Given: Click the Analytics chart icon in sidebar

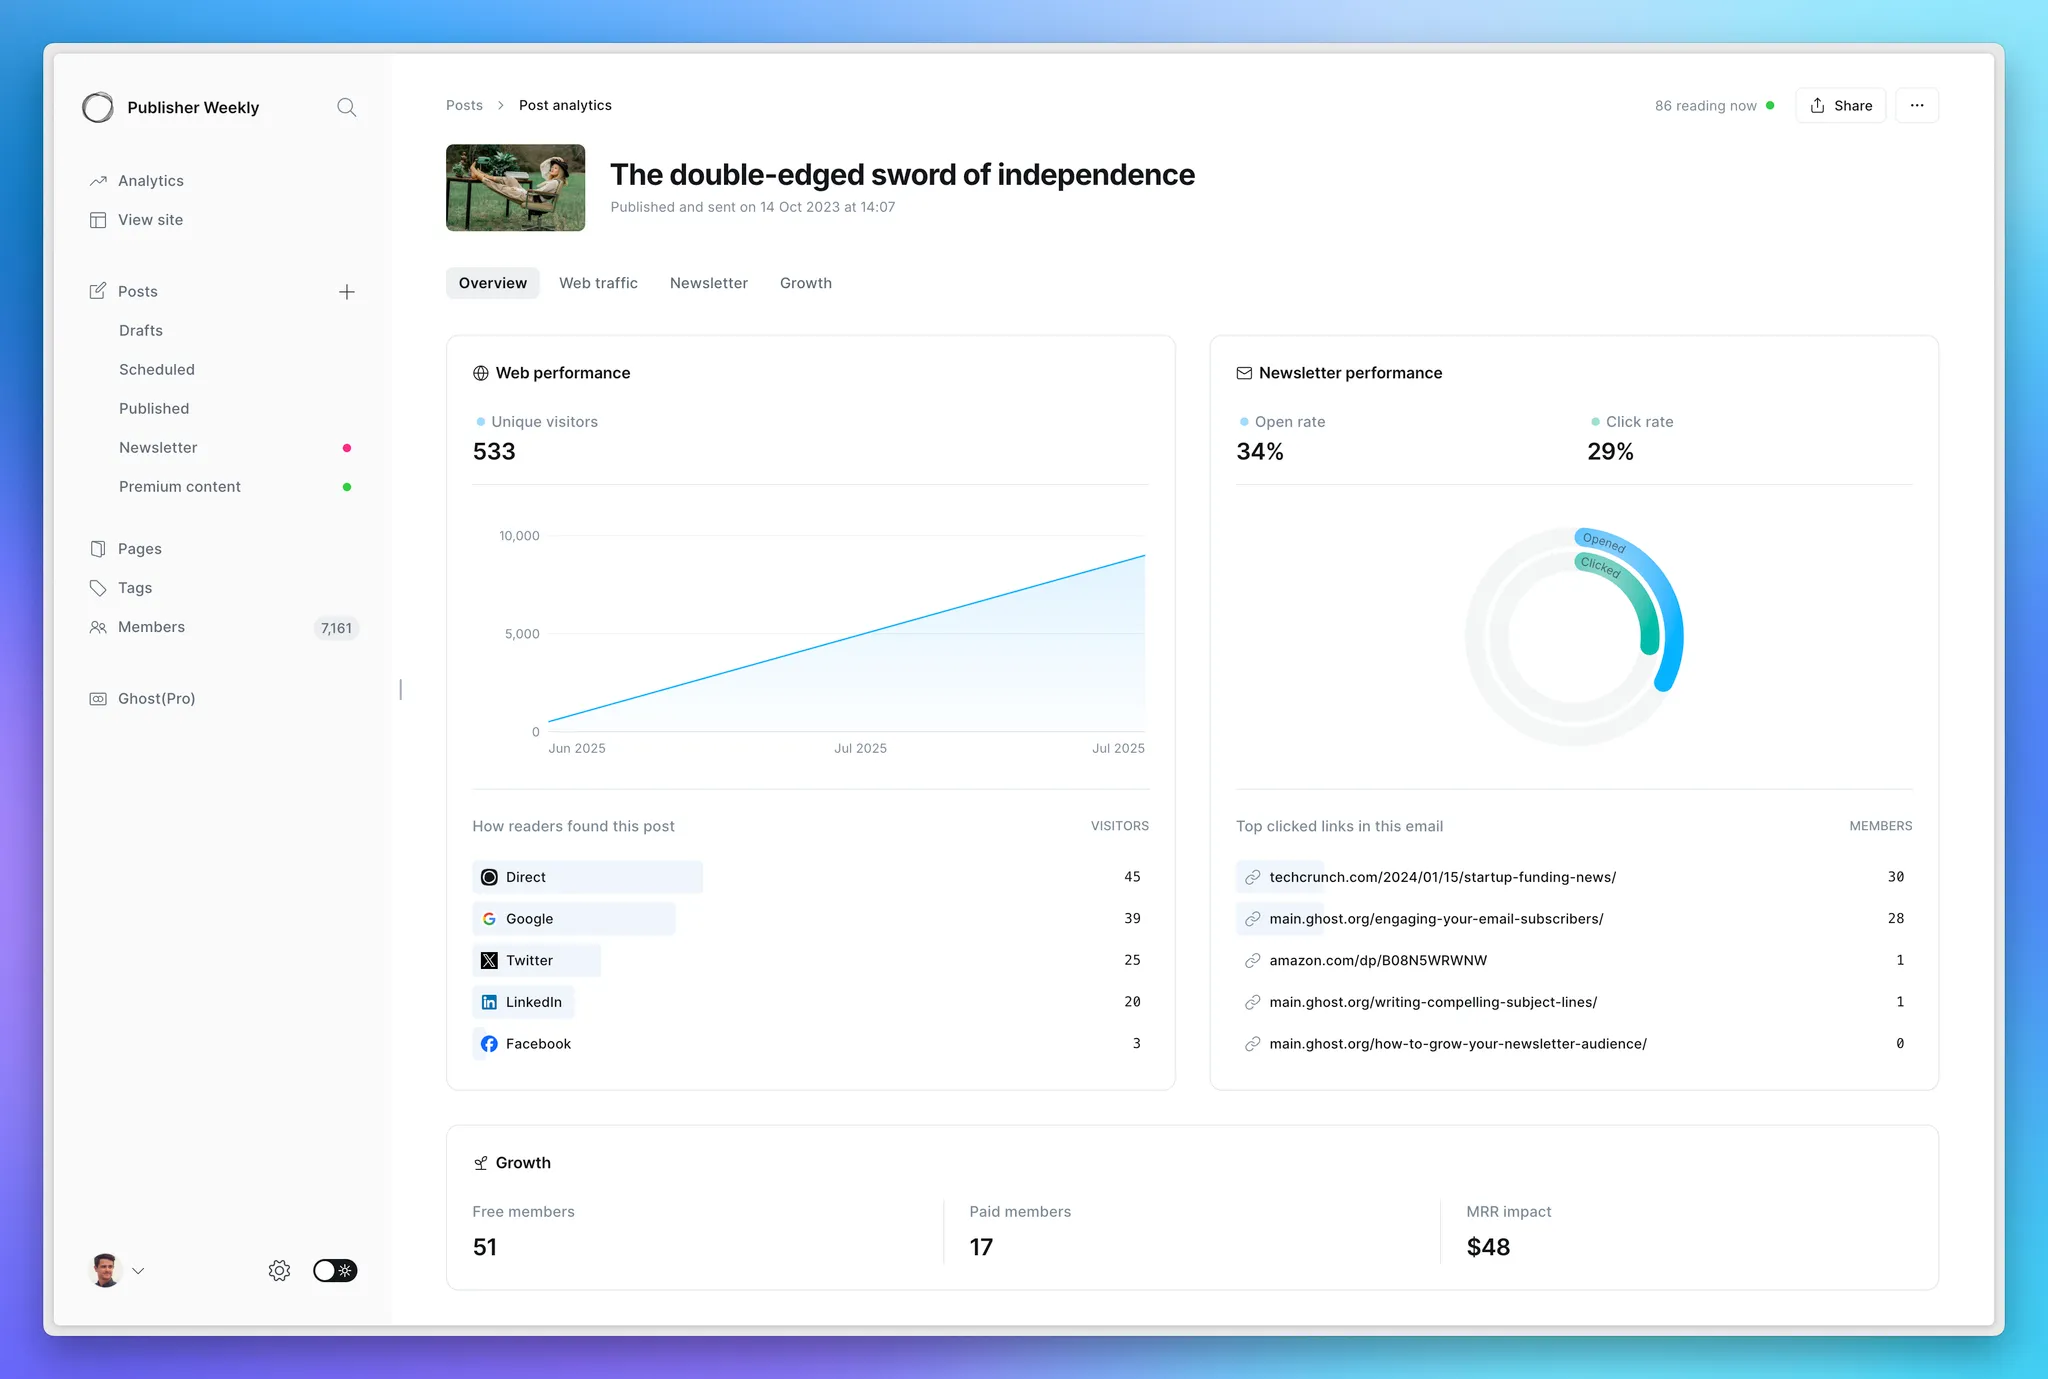Looking at the screenshot, I should click(98, 181).
